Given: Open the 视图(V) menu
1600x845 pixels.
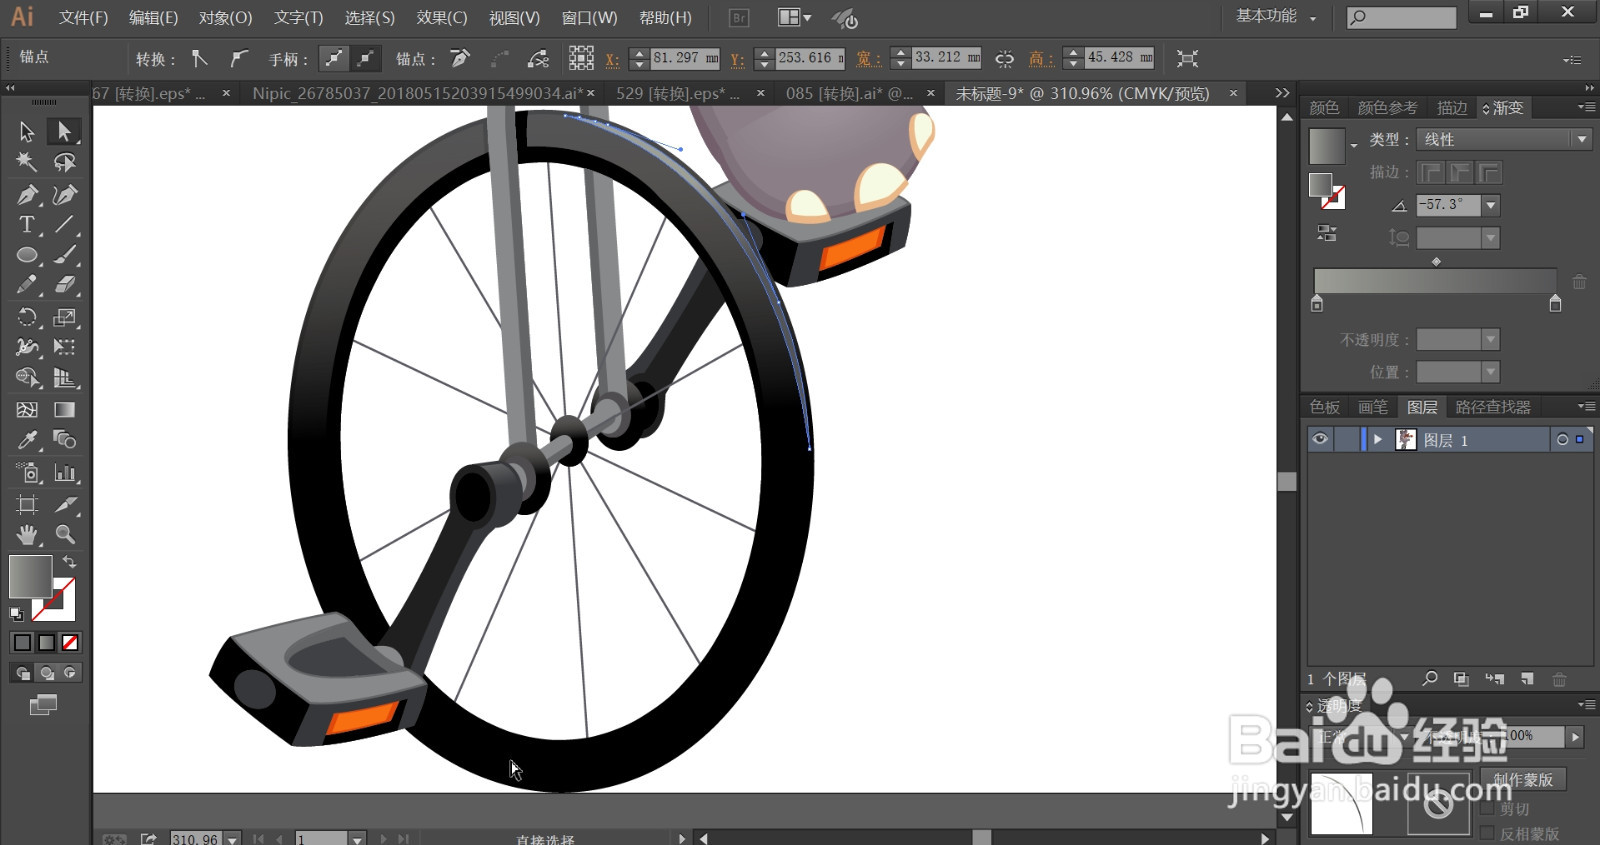Looking at the screenshot, I should [x=514, y=18].
